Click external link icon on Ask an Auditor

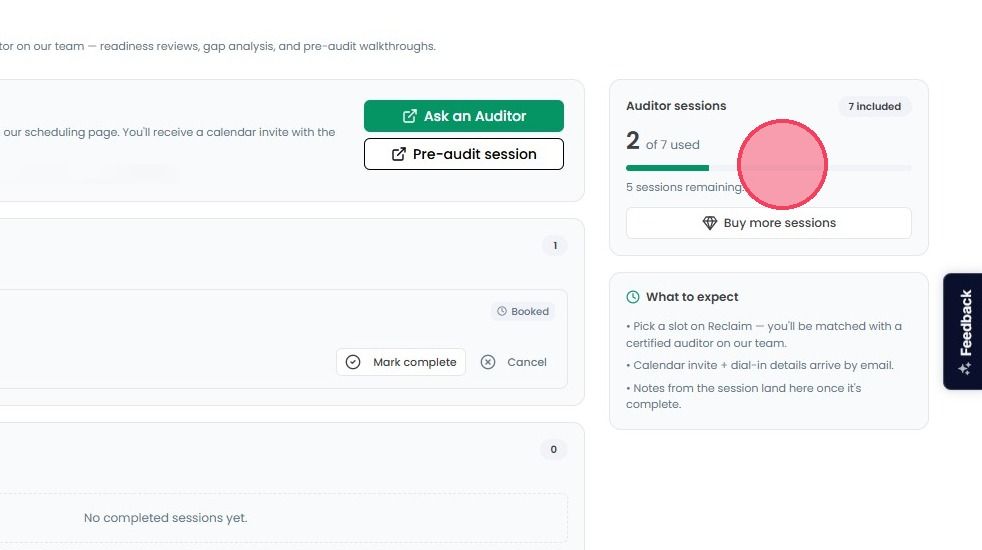410,116
